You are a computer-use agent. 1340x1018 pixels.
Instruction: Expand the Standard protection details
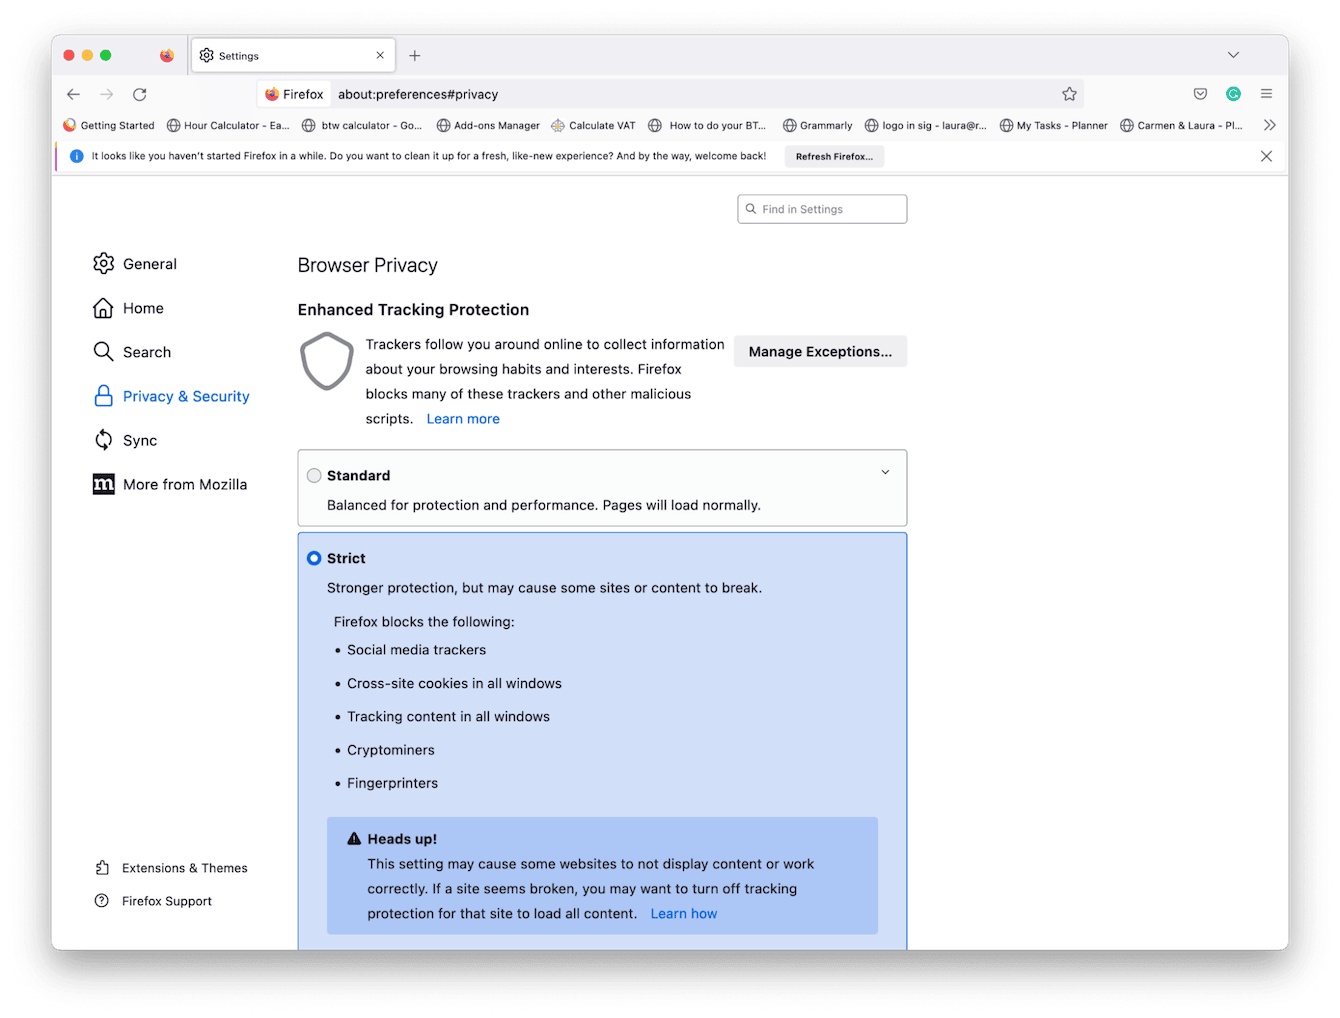coord(884,471)
